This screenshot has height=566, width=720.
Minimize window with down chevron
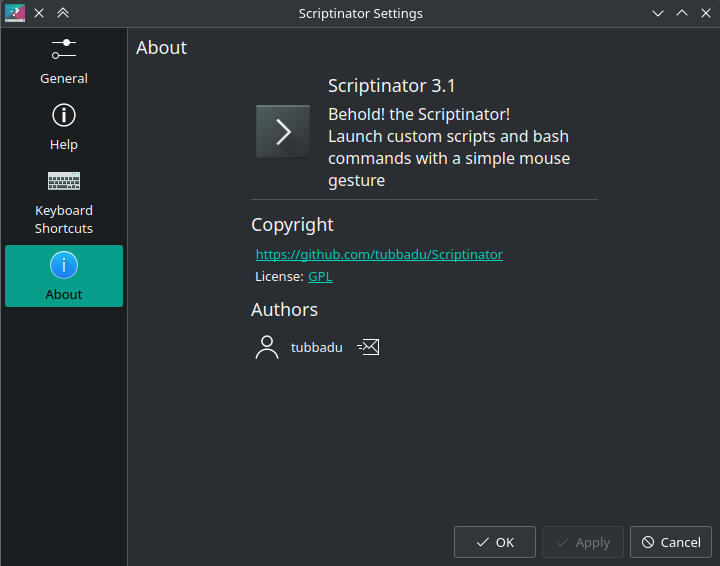coord(658,13)
